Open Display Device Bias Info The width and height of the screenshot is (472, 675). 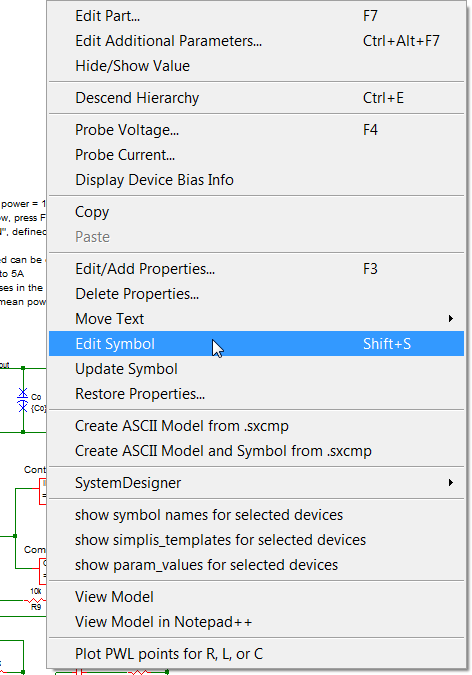pyautogui.click(x=256, y=180)
